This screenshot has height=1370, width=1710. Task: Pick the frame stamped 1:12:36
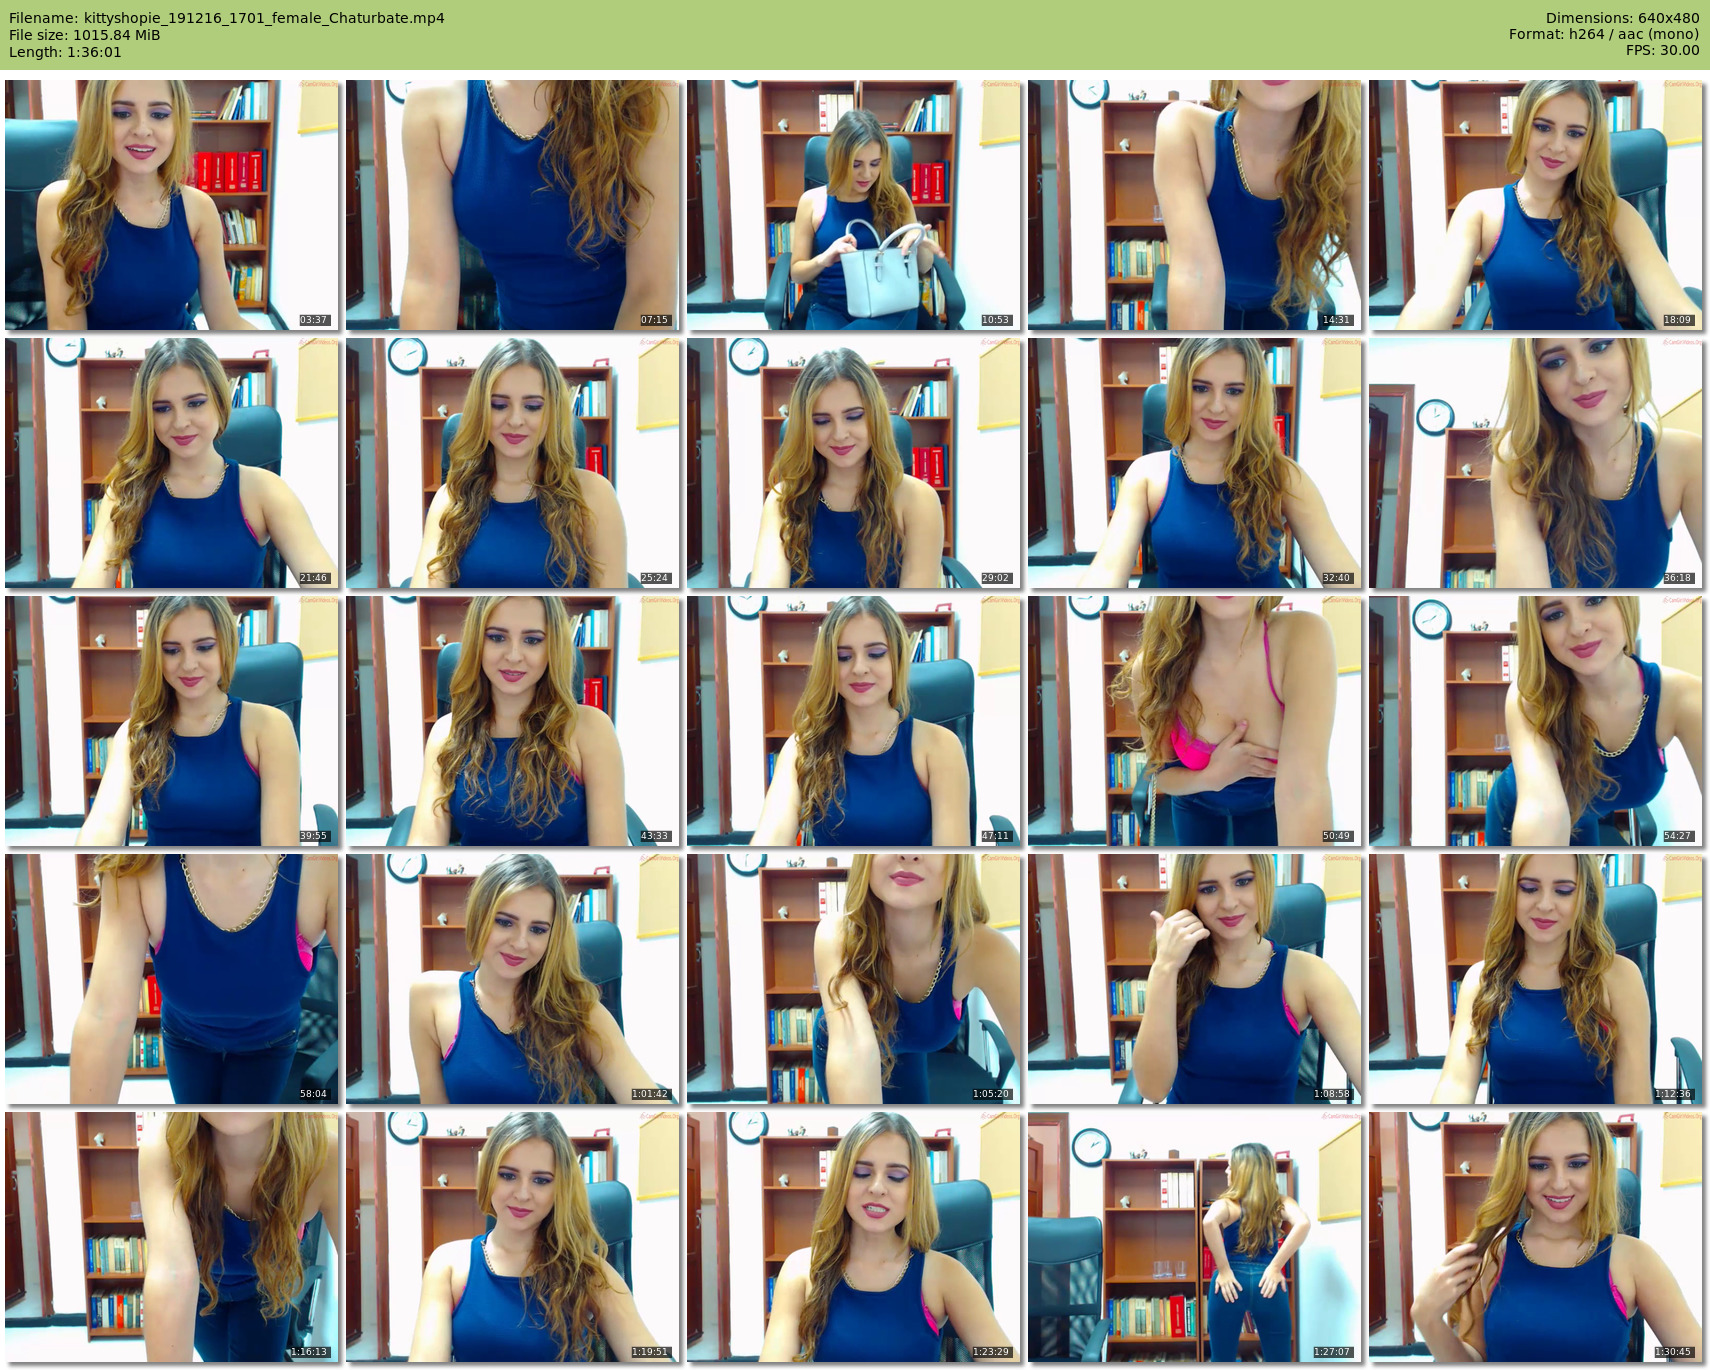click(x=1535, y=979)
